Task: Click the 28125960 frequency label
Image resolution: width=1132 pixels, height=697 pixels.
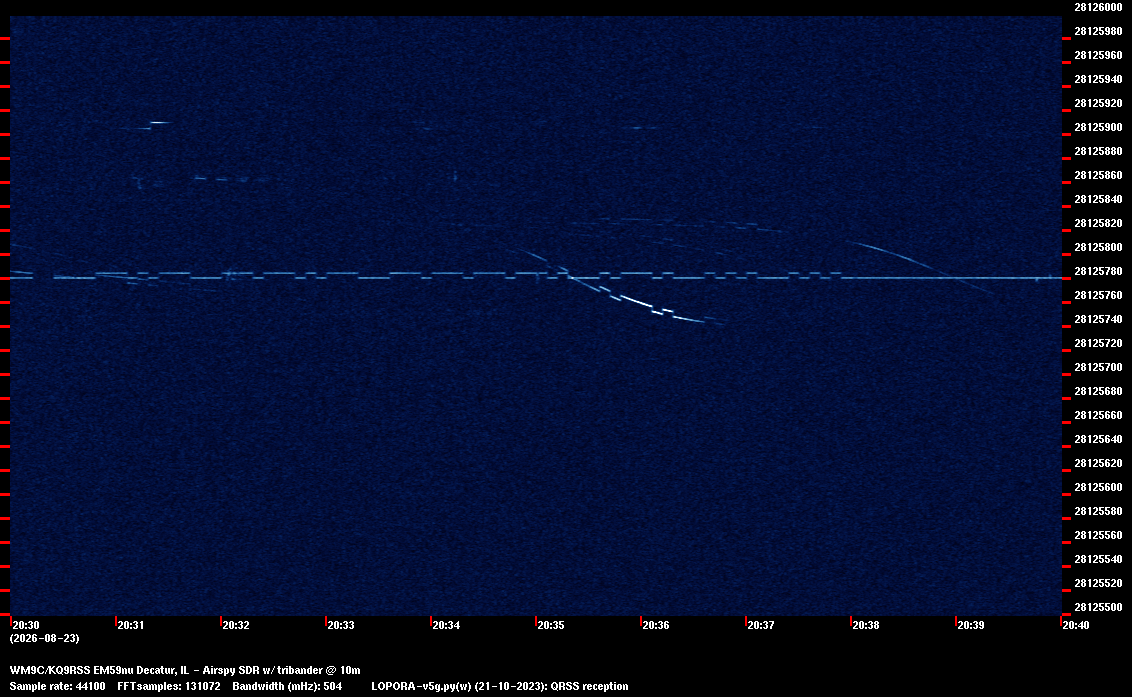Action: pos(1098,55)
